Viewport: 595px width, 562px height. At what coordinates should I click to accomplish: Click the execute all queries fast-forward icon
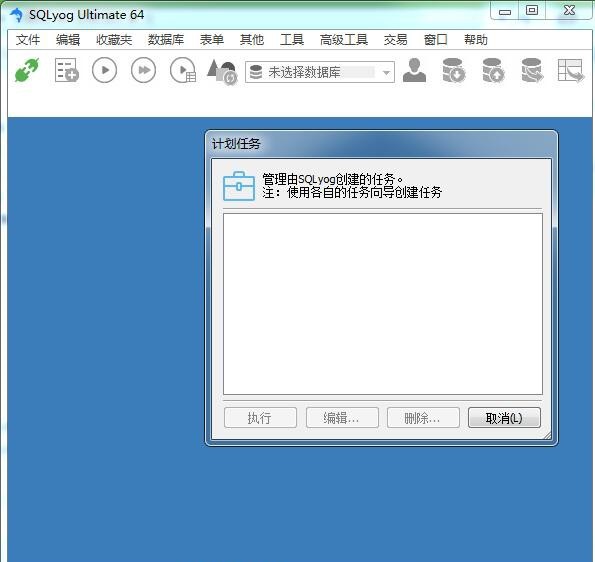143,70
